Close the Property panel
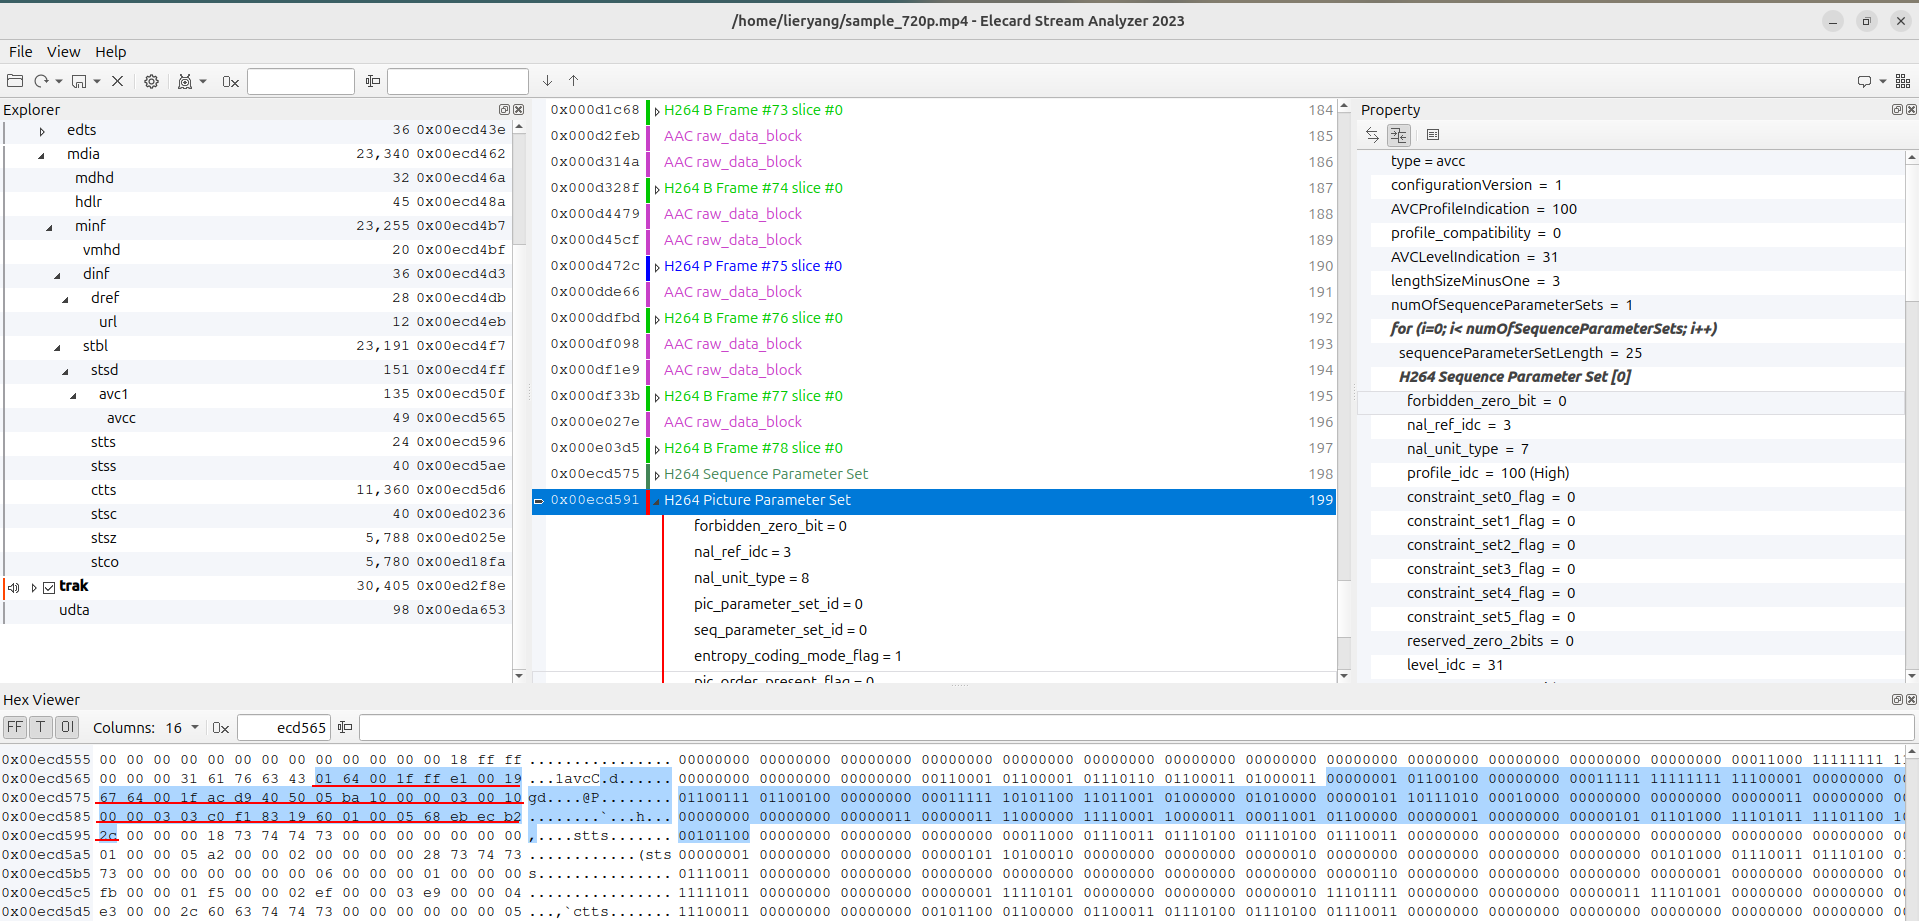The width and height of the screenshot is (1919, 921). (x=1911, y=110)
